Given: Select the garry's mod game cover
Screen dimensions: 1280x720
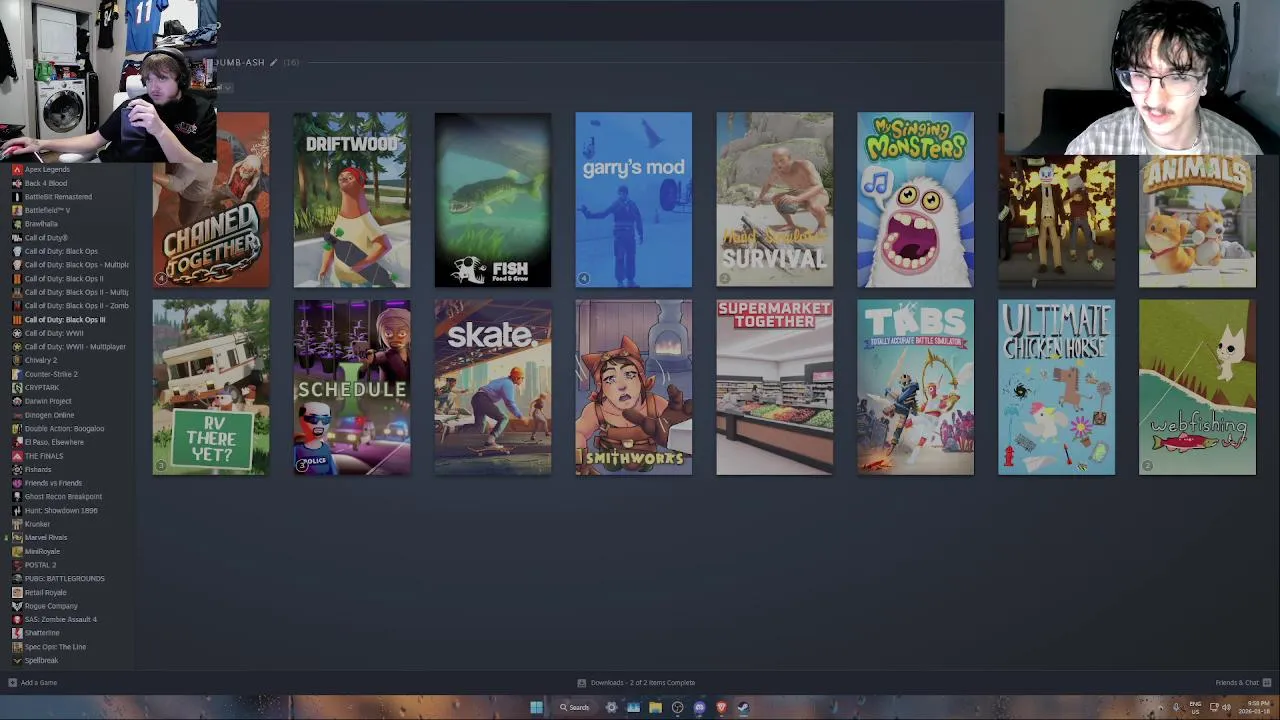Looking at the screenshot, I should pos(634,200).
